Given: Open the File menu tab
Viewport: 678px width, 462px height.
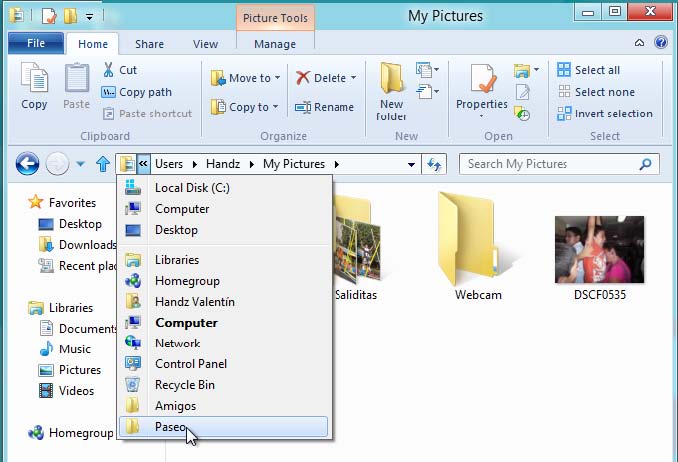Looking at the screenshot, I should click(36, 44).
